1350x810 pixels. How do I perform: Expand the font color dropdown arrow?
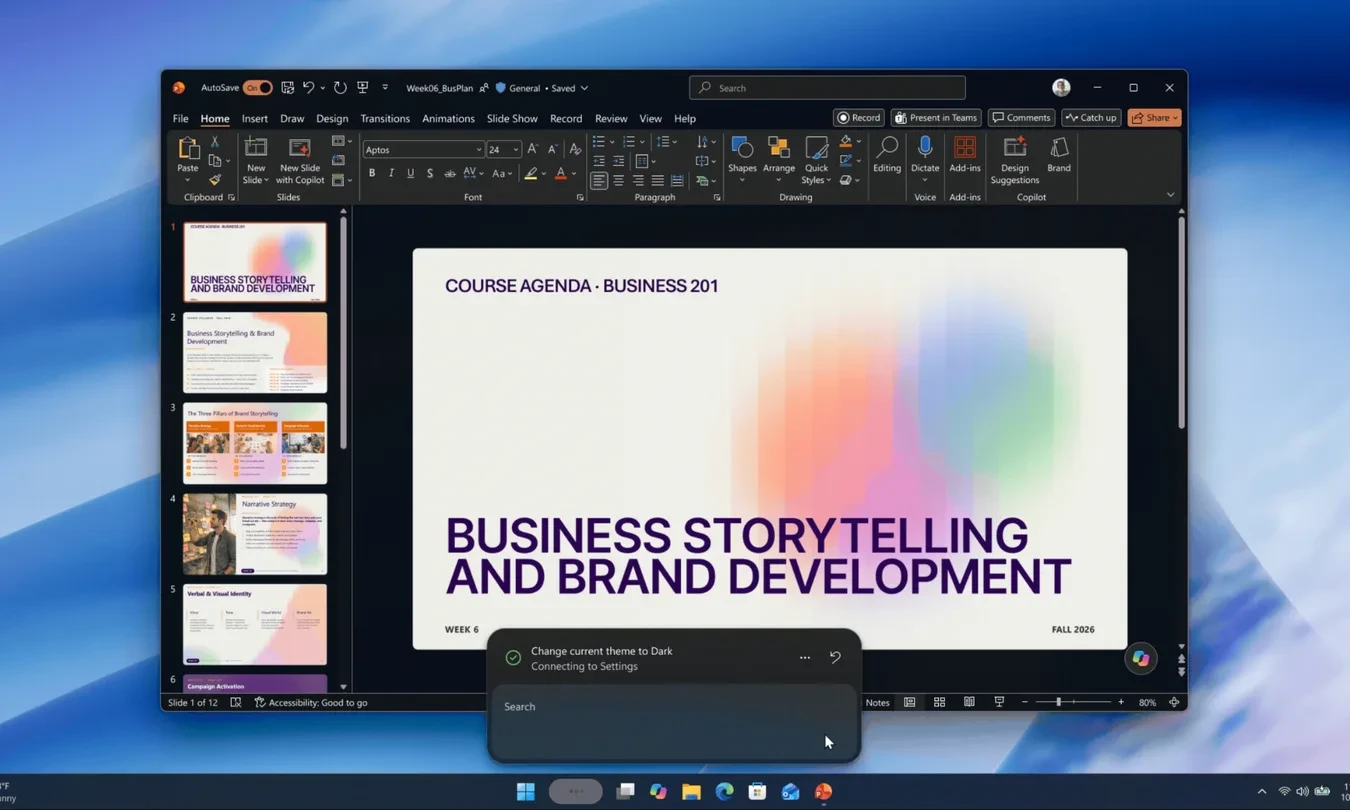574,174
